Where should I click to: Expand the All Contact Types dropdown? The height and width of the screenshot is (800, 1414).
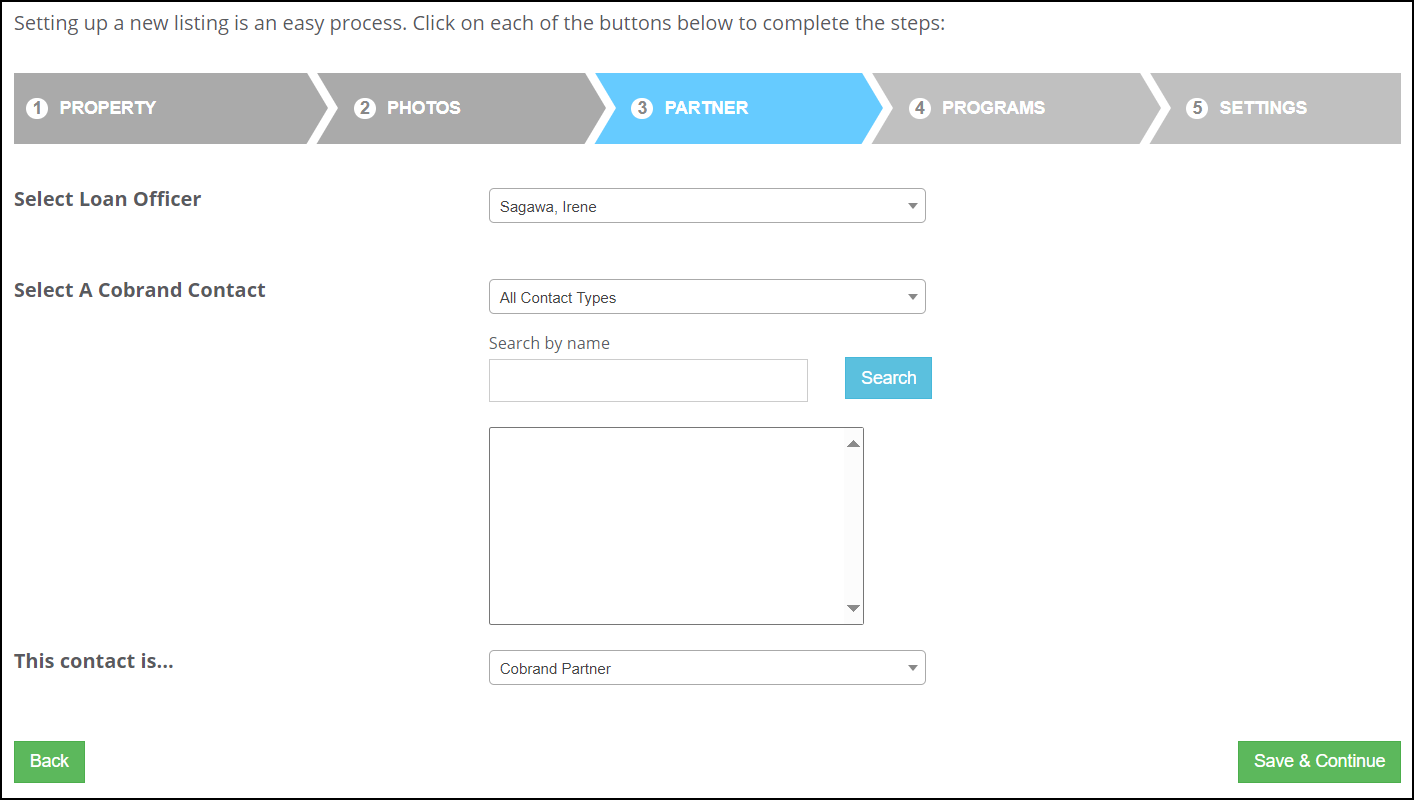pyautogui.click(x=707, y=297)
